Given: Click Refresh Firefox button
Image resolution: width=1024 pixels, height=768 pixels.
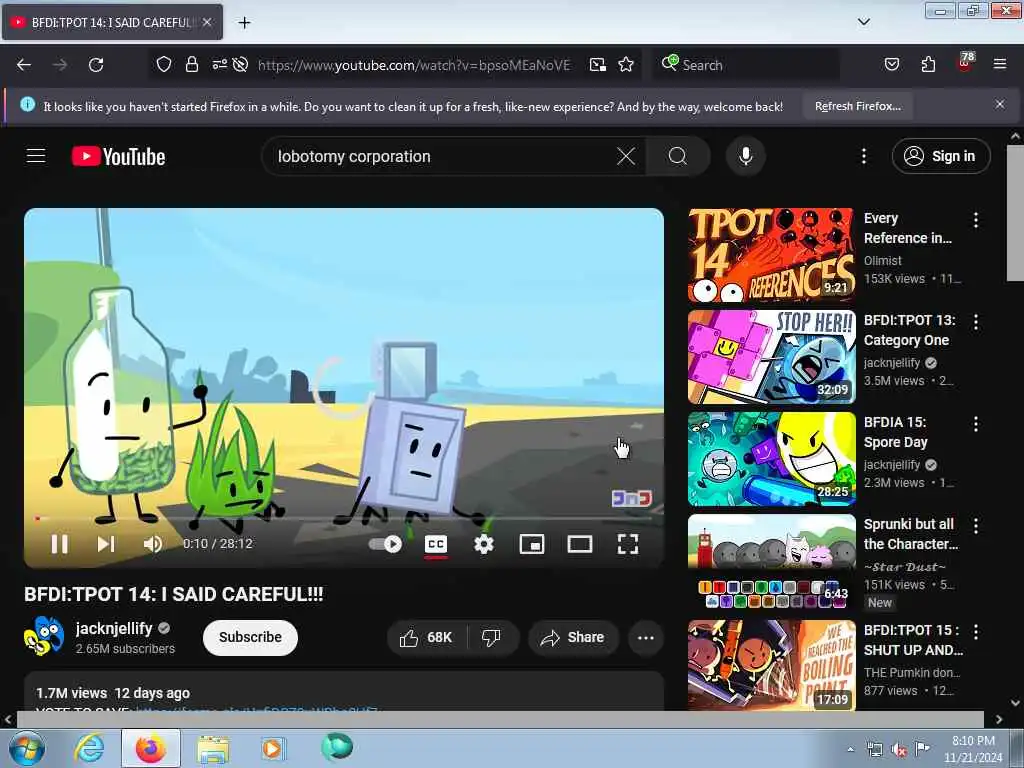Looking at the screenshot, I should (858, 106).
